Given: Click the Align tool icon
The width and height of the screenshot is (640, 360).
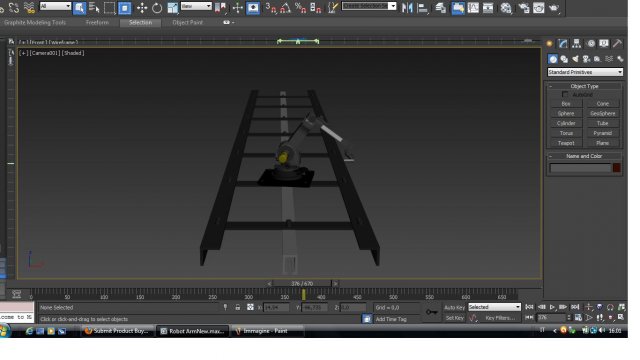Looking at the screenshot, I should pyautogui.click(x=423, y=8).
